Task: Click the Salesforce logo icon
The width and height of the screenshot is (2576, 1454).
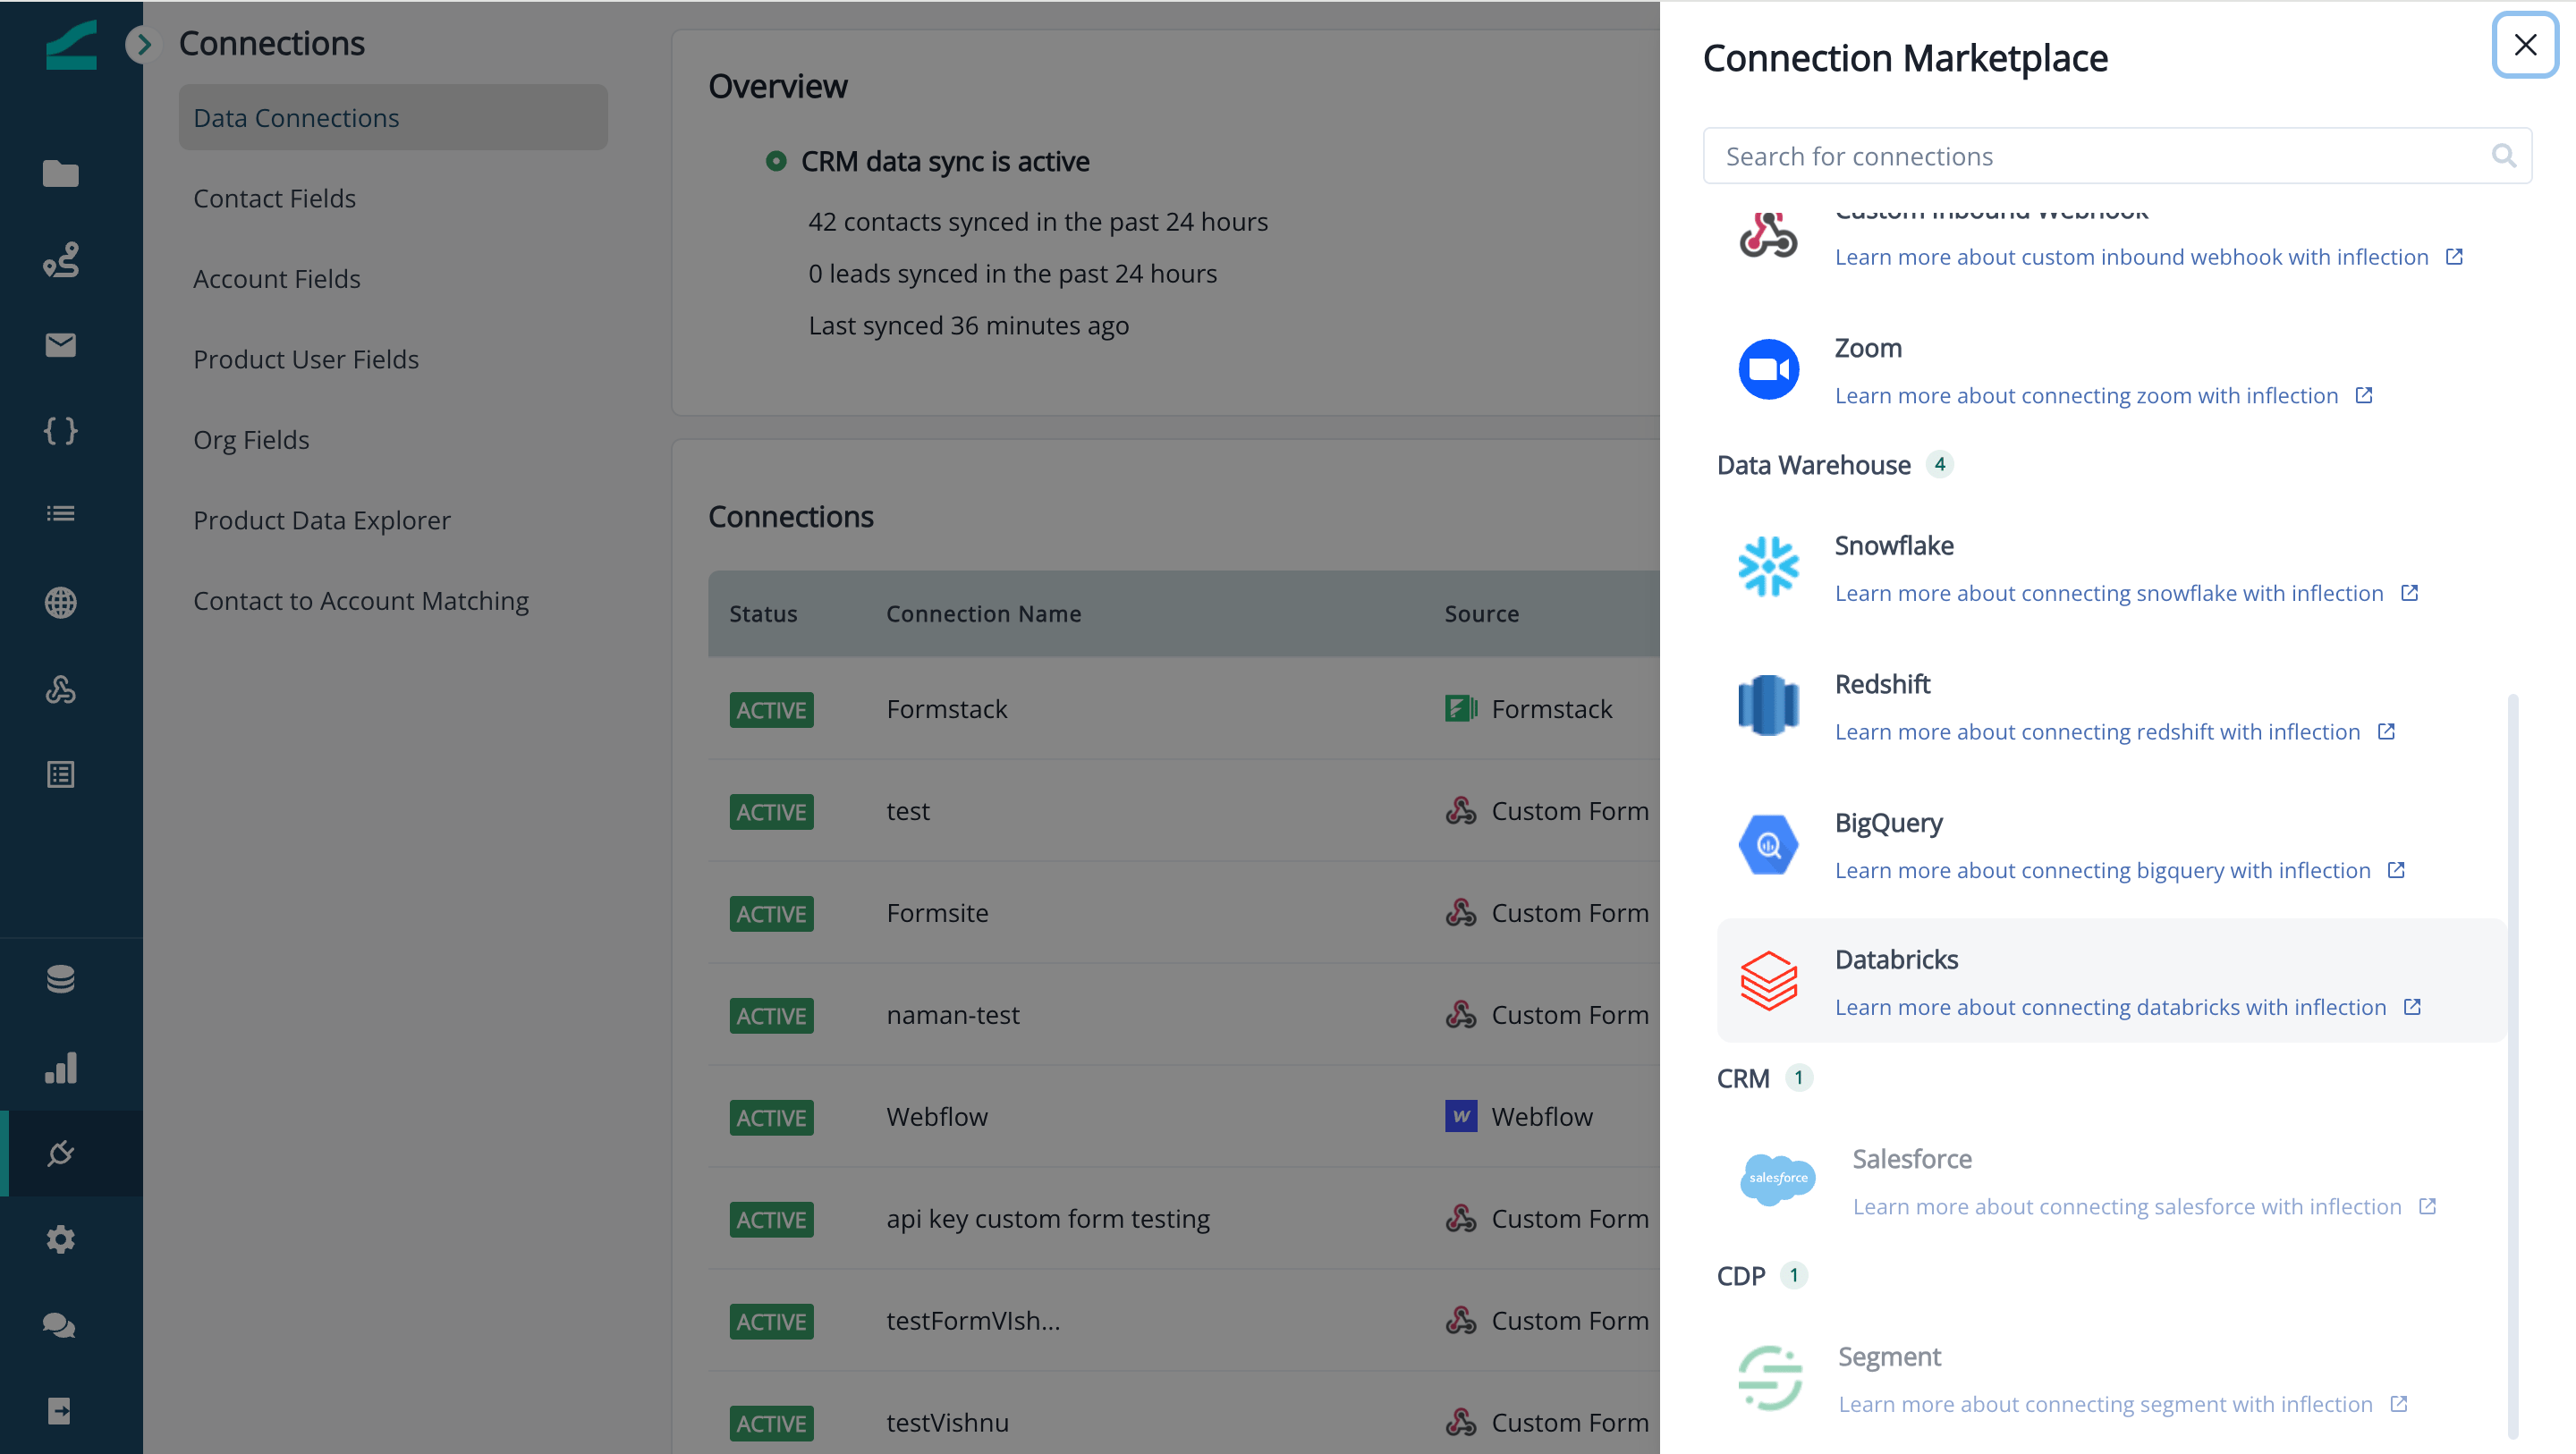Action: click(1778, 1180)
